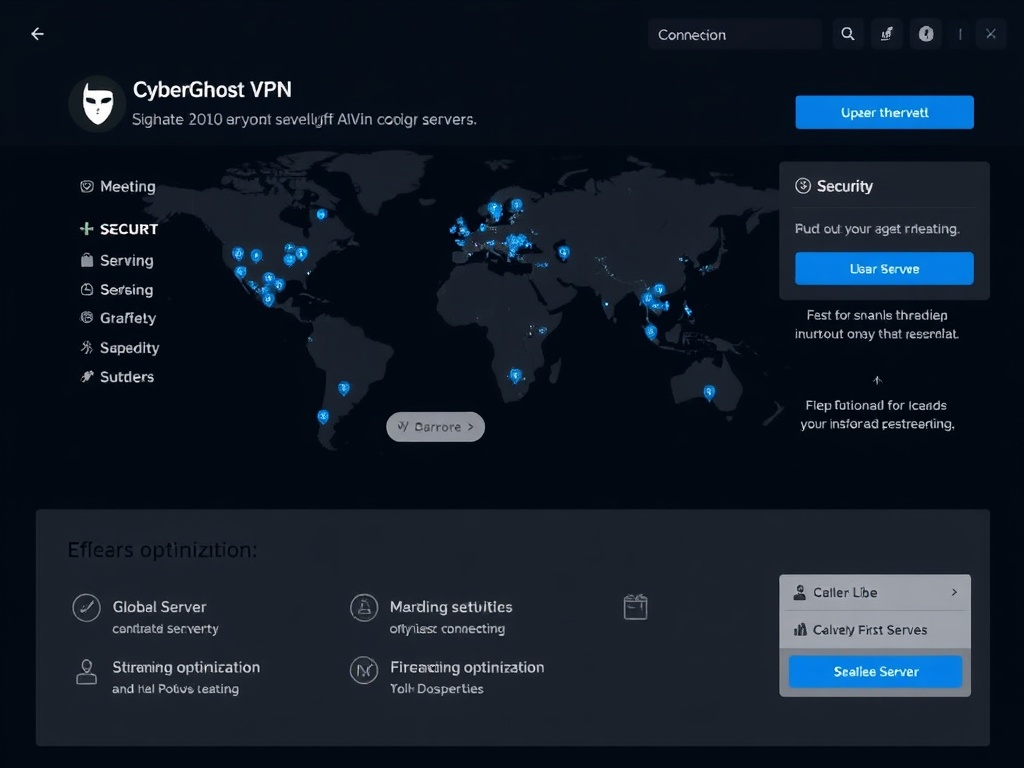Click the Connecion search field
Screen dimensions: 1024x768
[735, 34]
